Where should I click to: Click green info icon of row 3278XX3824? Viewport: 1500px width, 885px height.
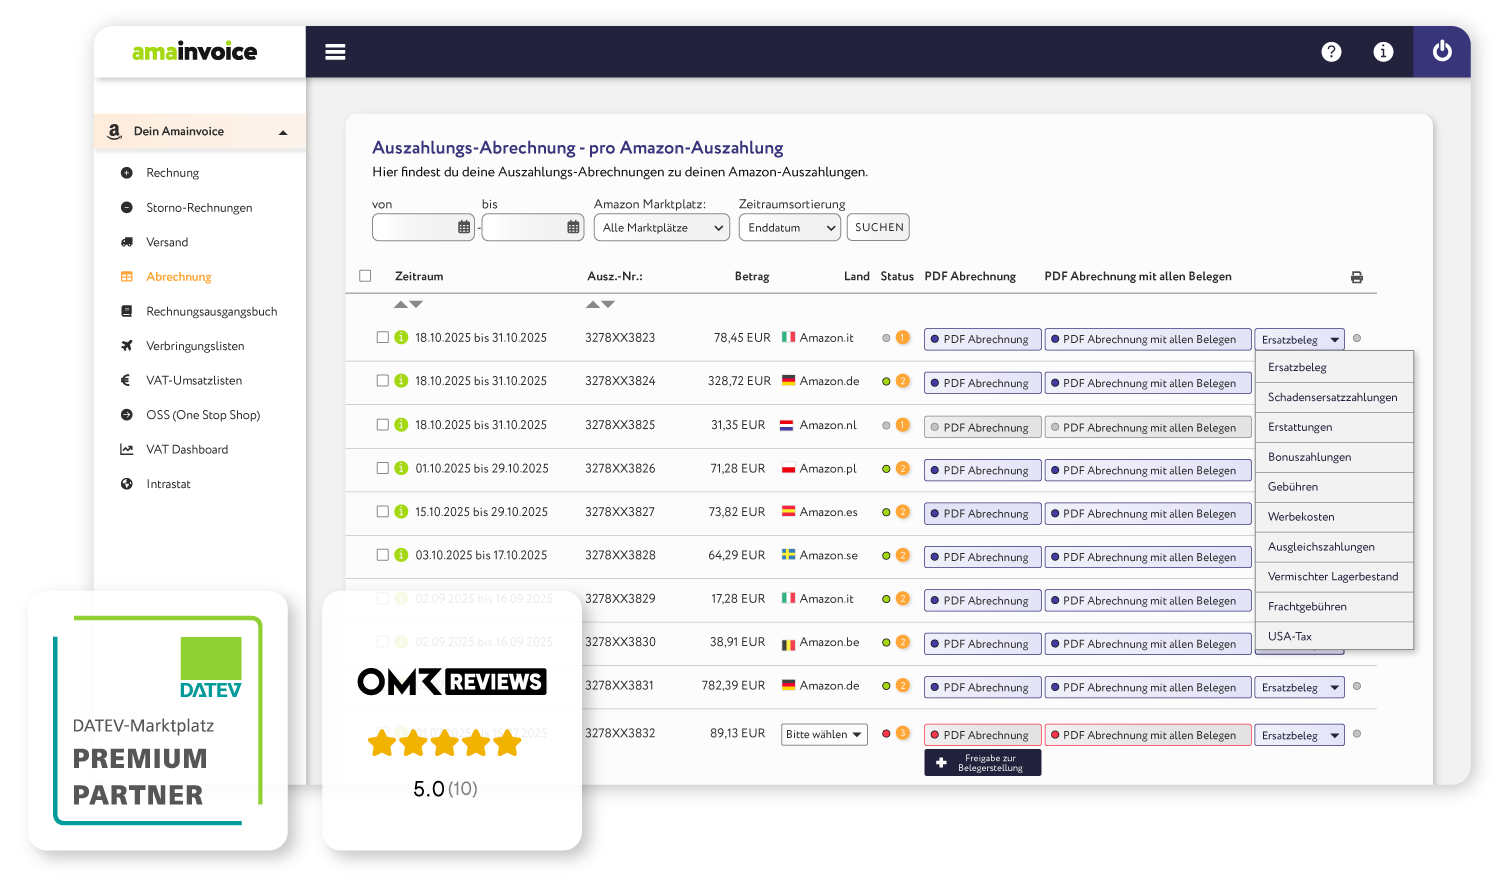401,381
